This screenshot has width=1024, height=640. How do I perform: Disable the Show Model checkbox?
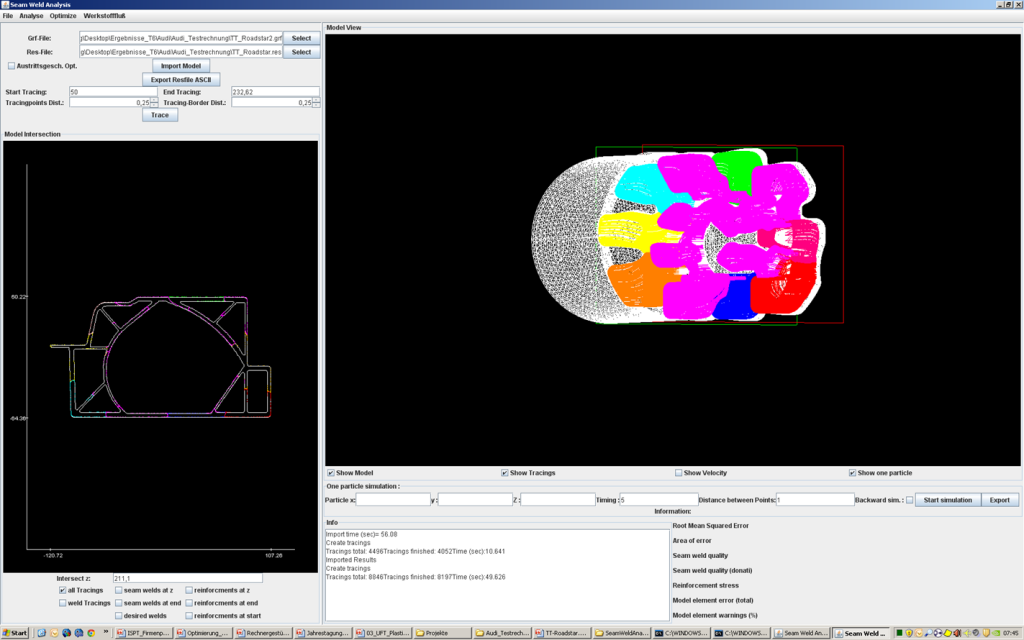click(330, 472)
